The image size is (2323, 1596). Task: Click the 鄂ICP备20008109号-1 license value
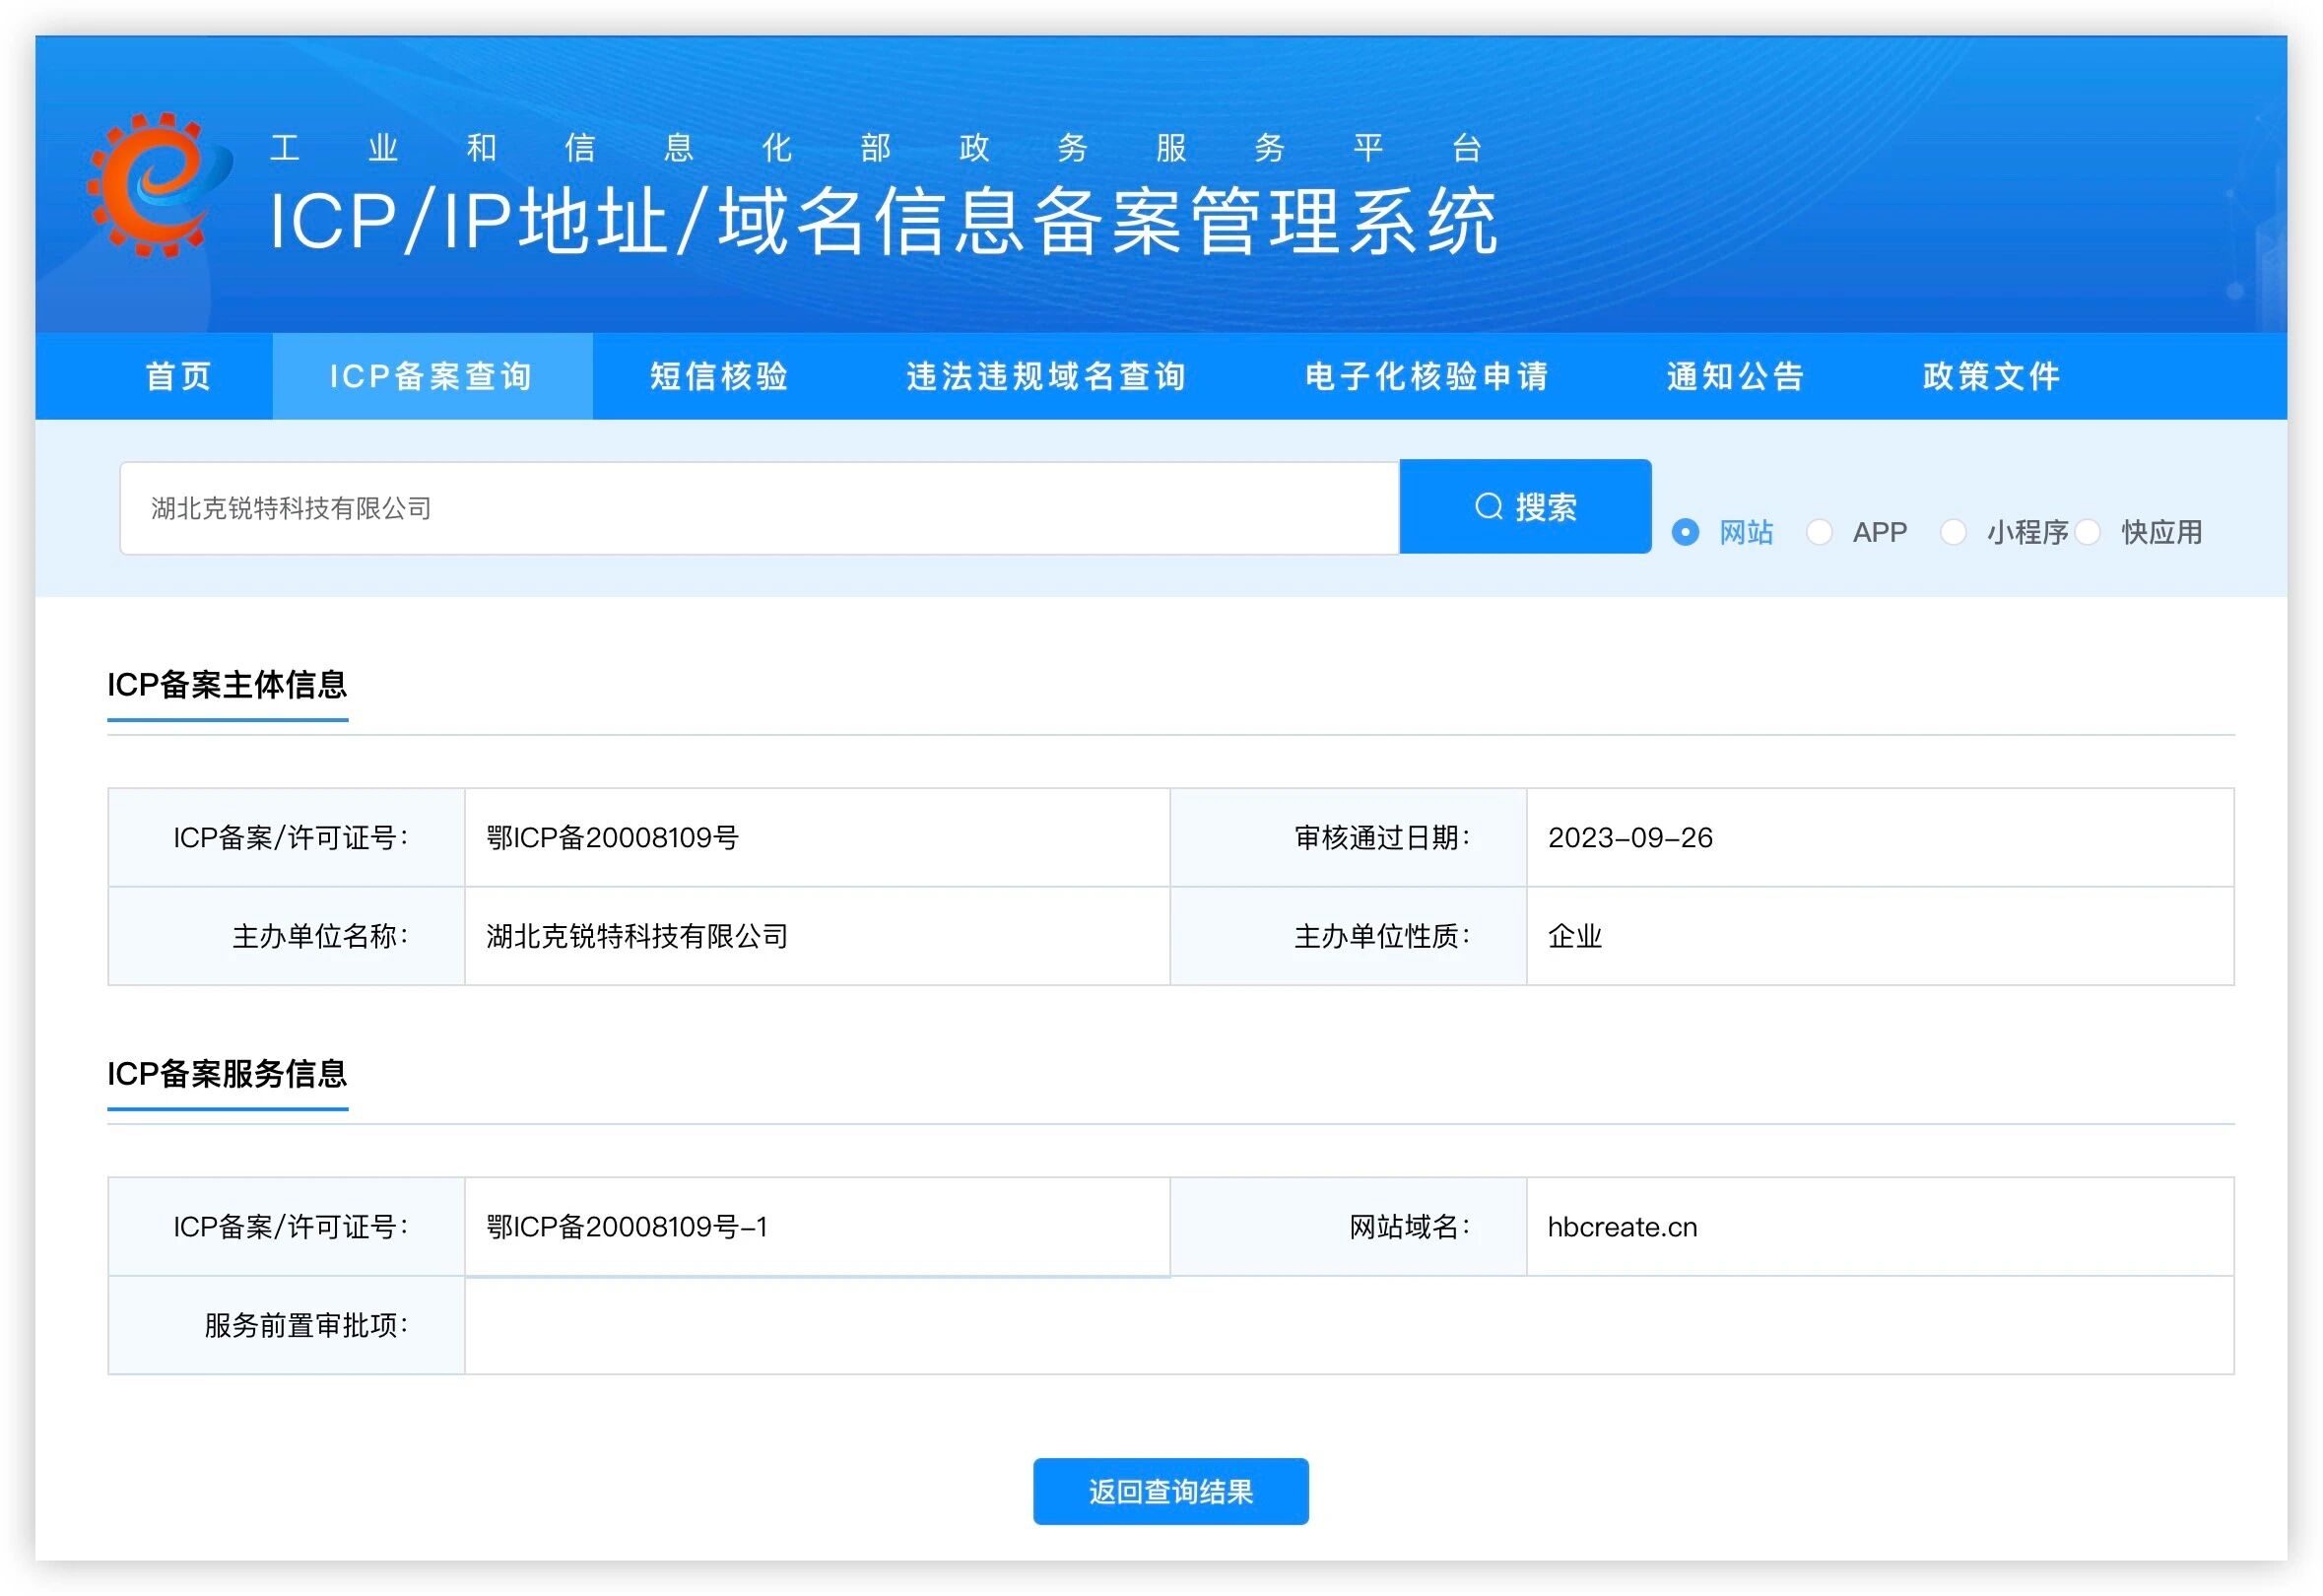pos(627,1227)
